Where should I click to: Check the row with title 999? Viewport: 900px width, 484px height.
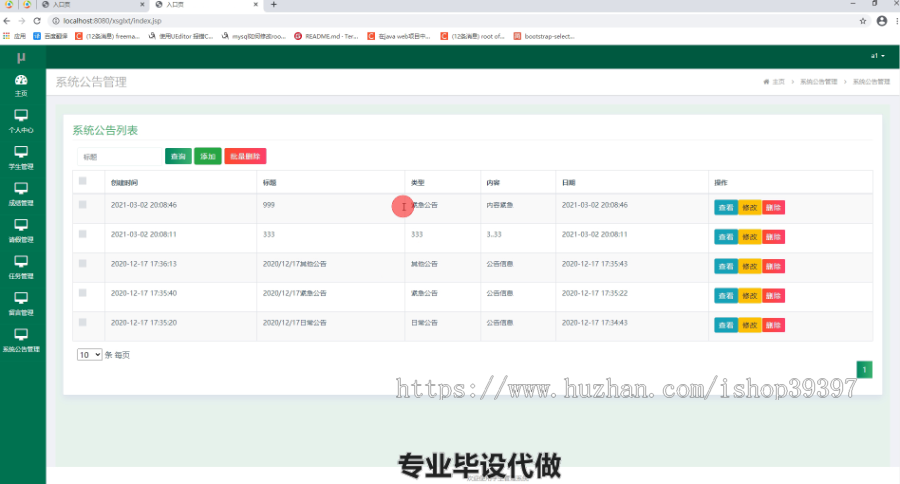83,204
